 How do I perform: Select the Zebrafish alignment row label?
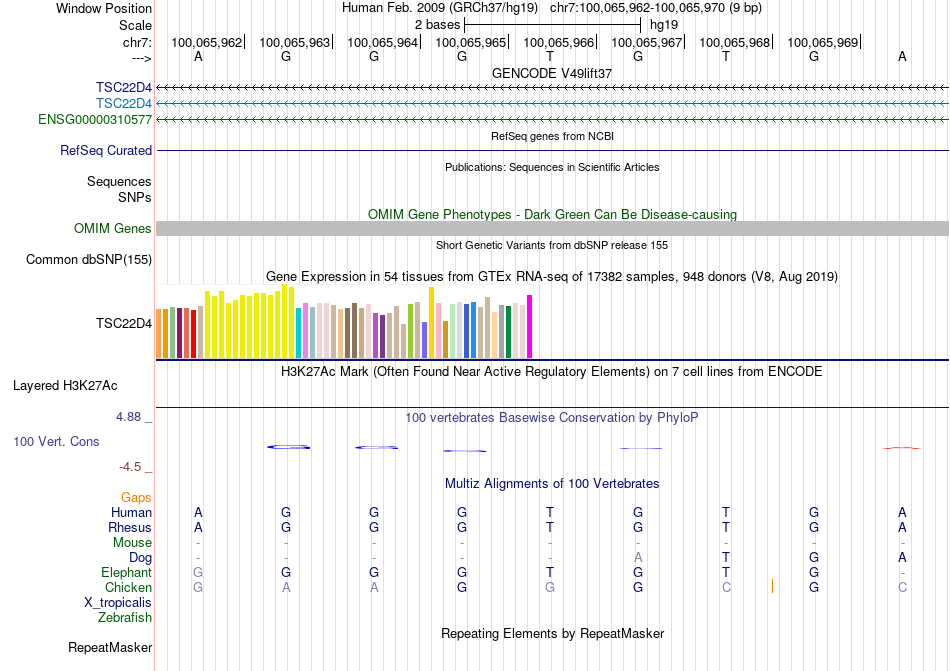click(x=125, y=618)
